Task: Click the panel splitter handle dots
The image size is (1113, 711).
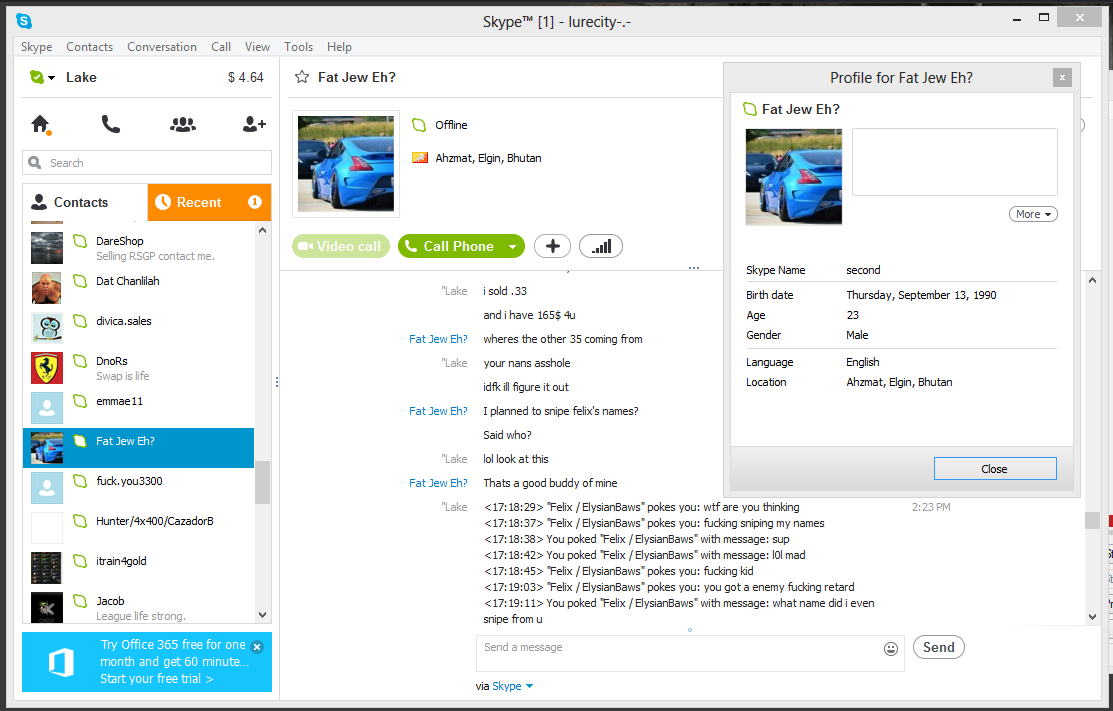Action: coord(276,382)
